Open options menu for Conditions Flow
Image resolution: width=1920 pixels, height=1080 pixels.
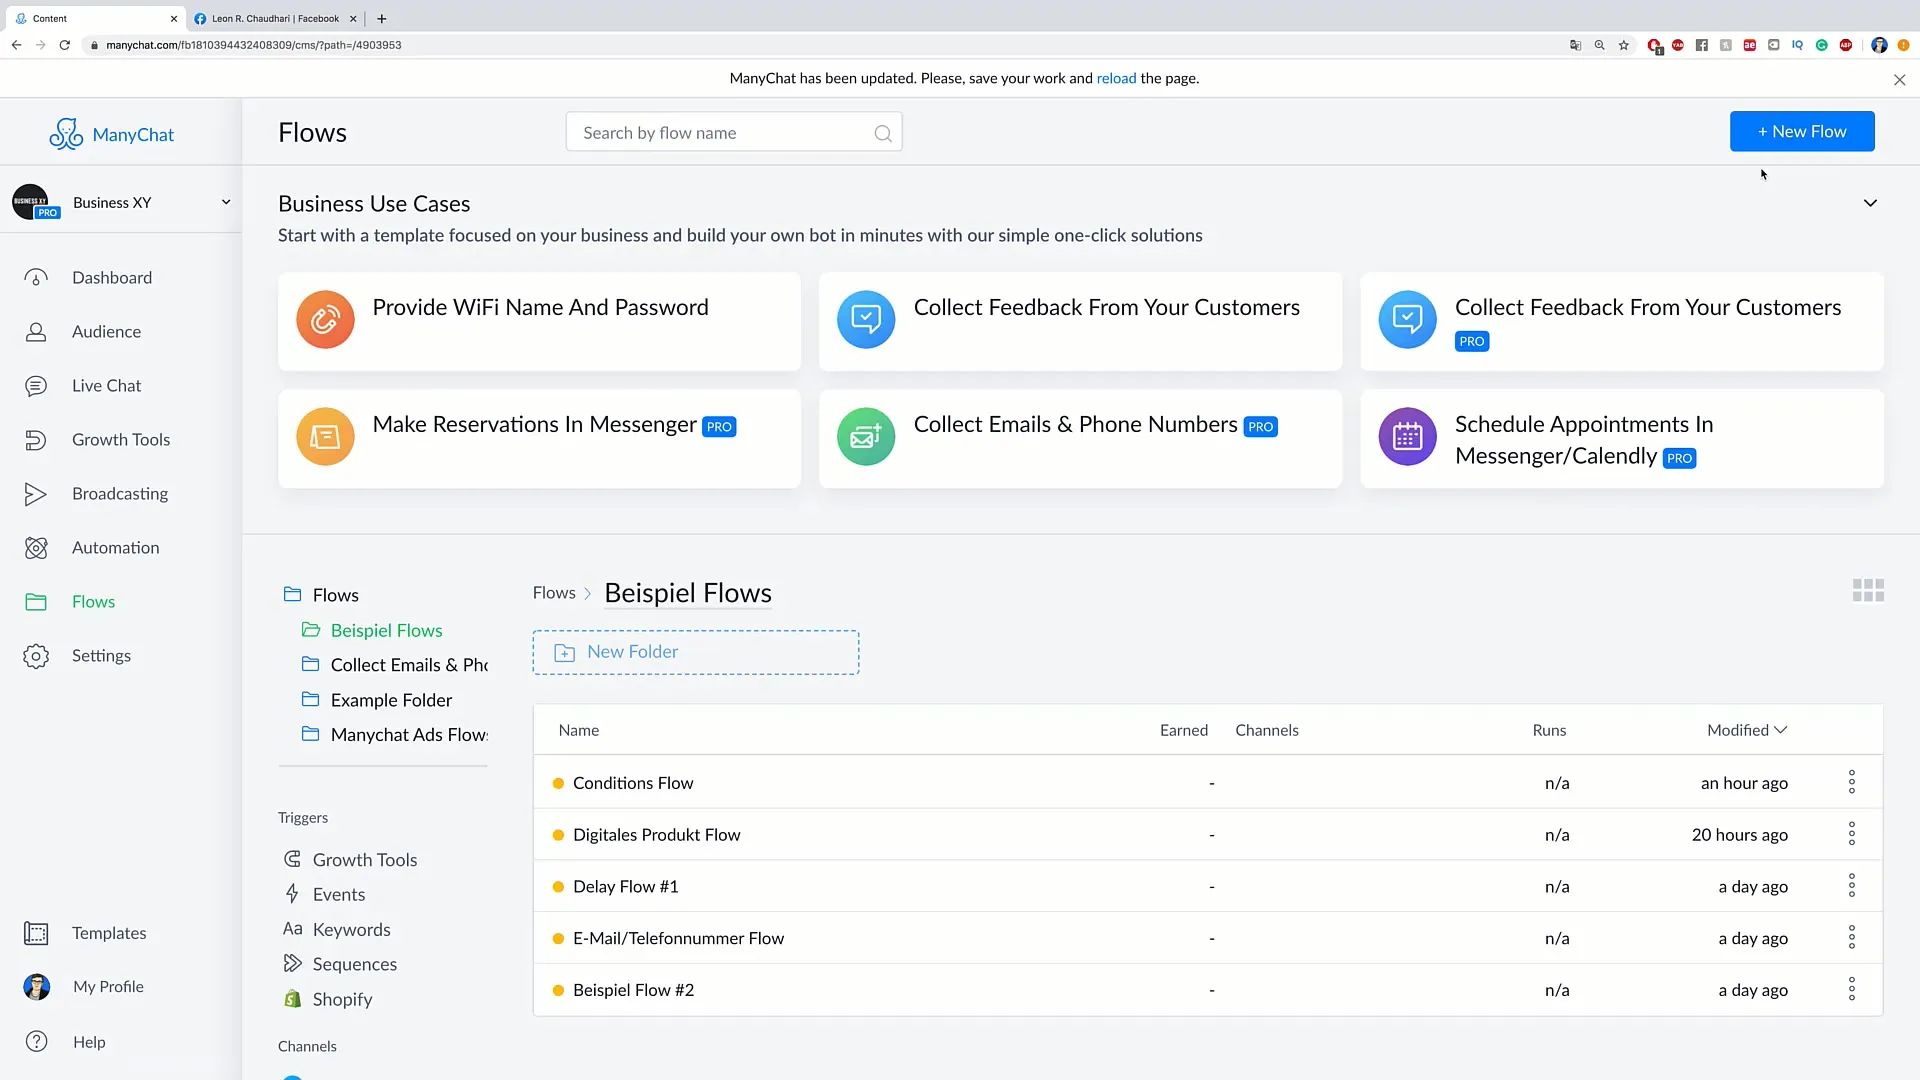1852,782
